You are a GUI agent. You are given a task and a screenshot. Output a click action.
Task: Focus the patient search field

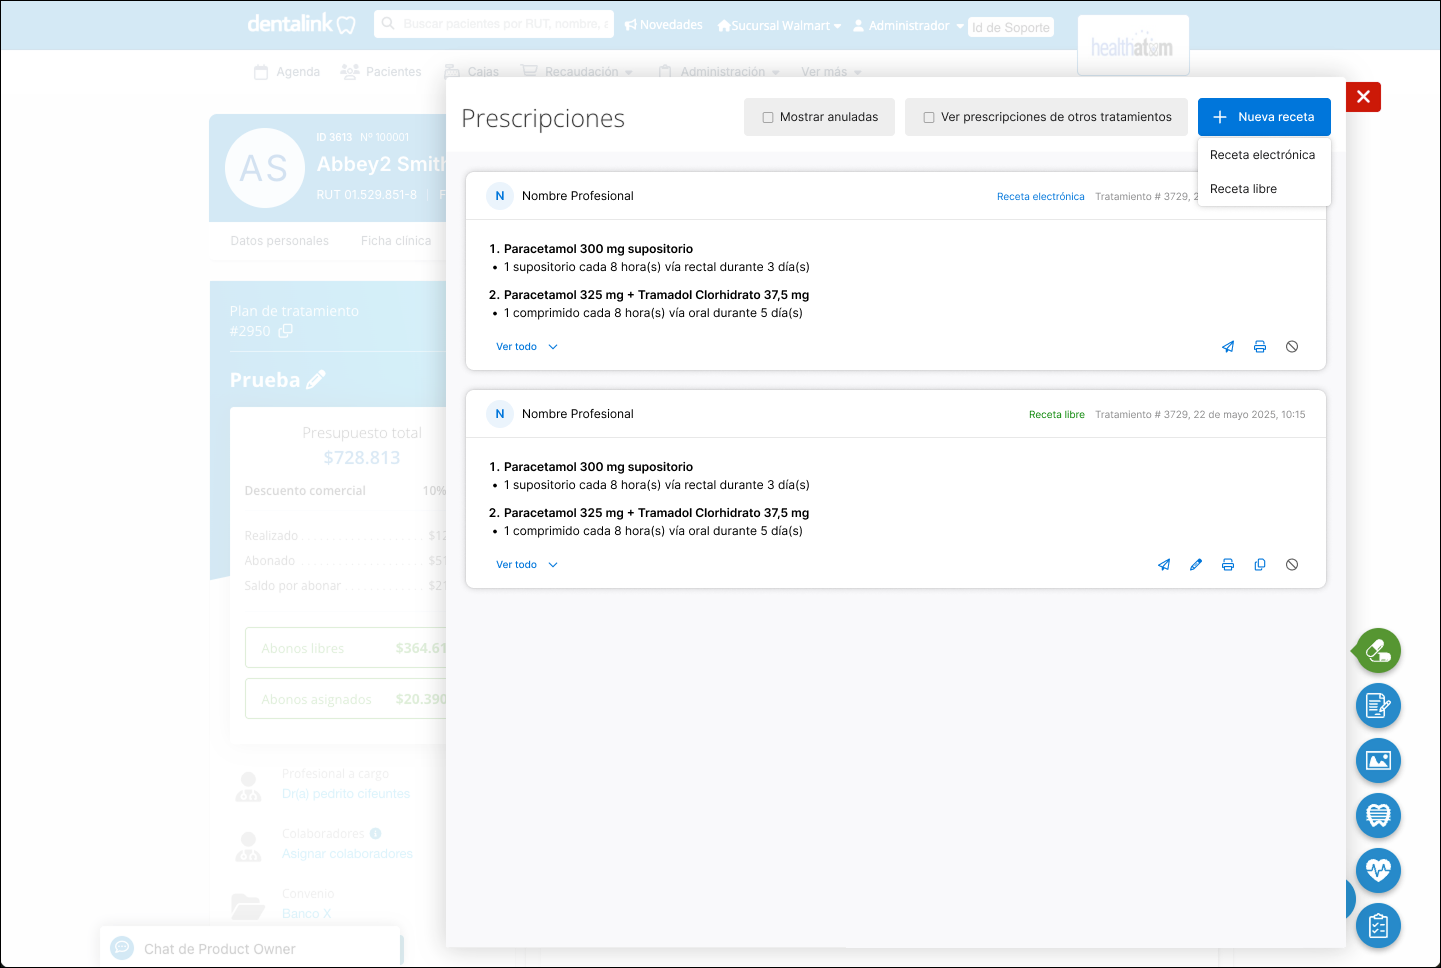coord(494,24)
